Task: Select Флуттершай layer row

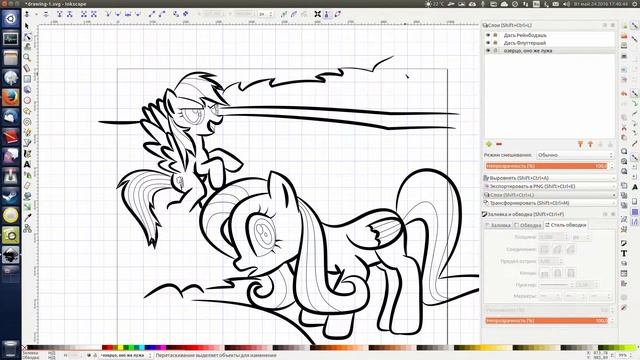Action: point(549,43)
